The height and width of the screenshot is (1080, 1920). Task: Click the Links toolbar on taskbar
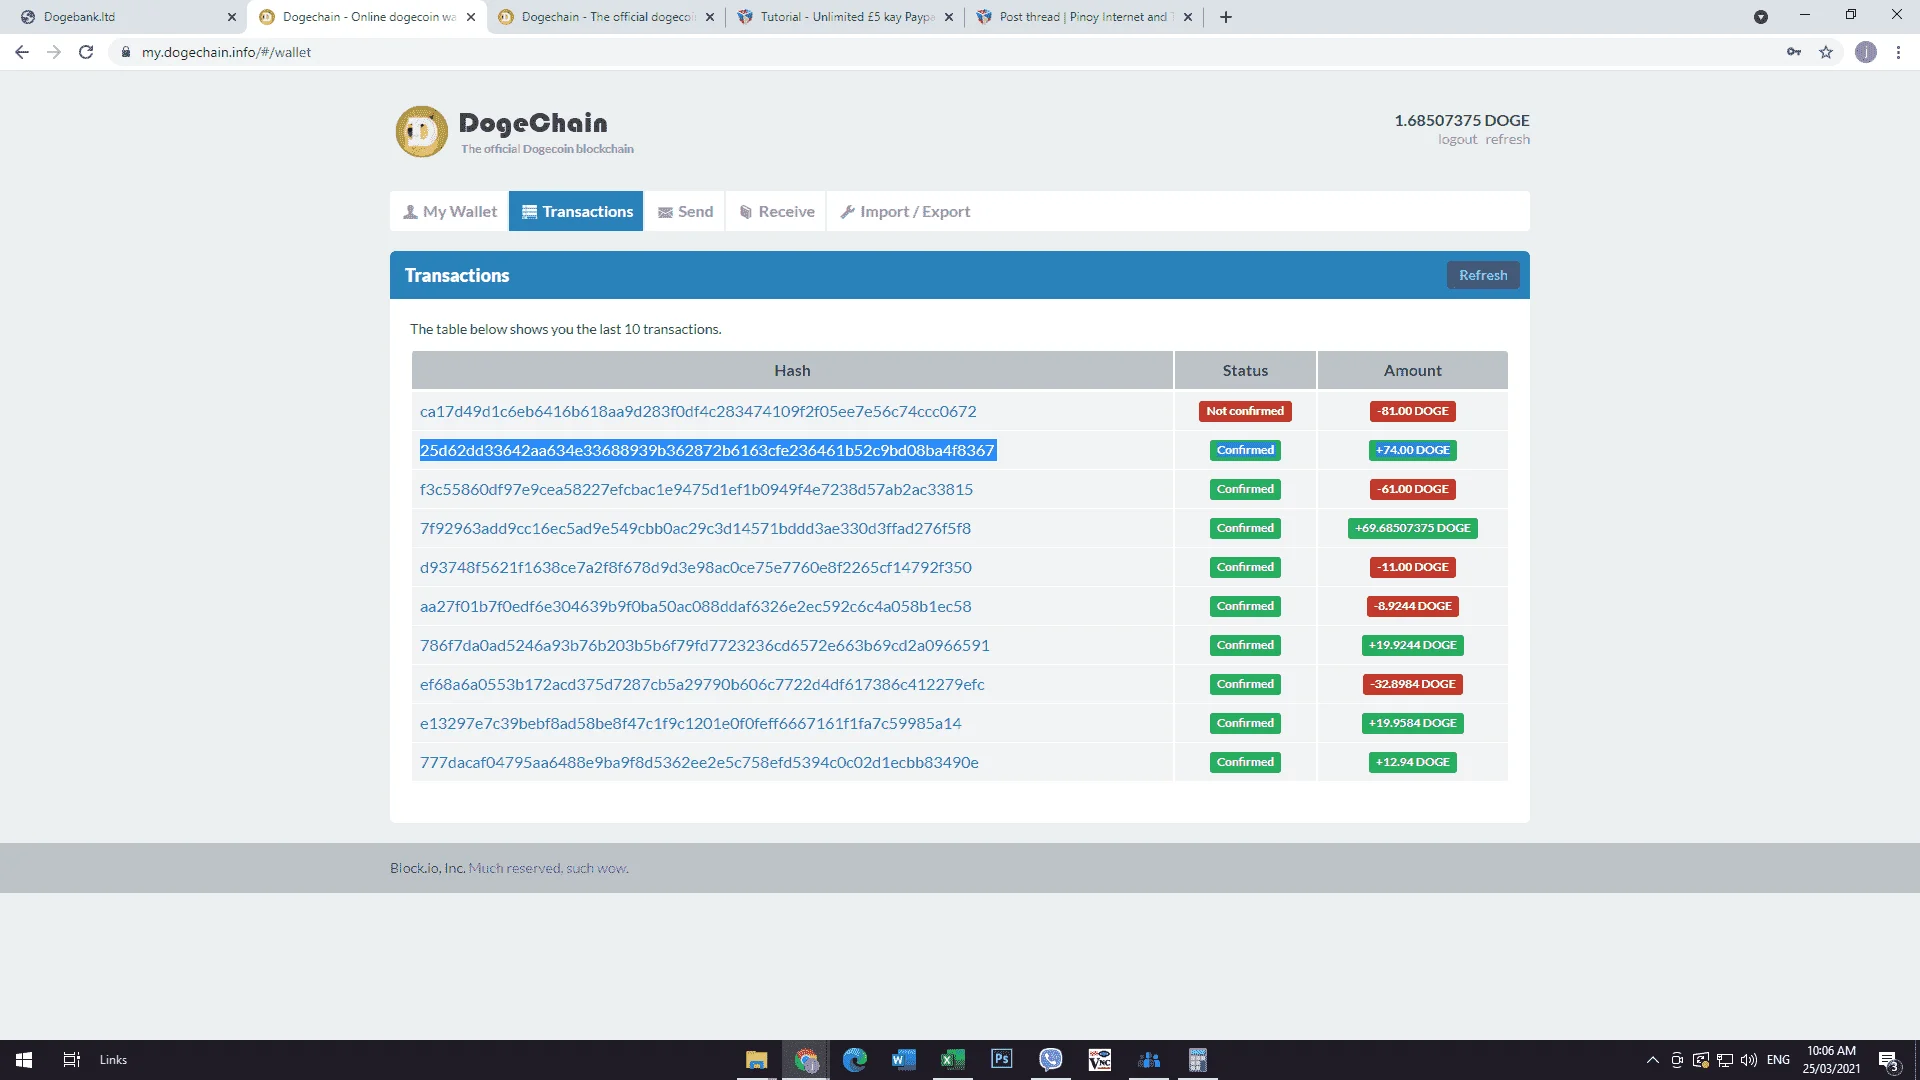point(113,1060)
